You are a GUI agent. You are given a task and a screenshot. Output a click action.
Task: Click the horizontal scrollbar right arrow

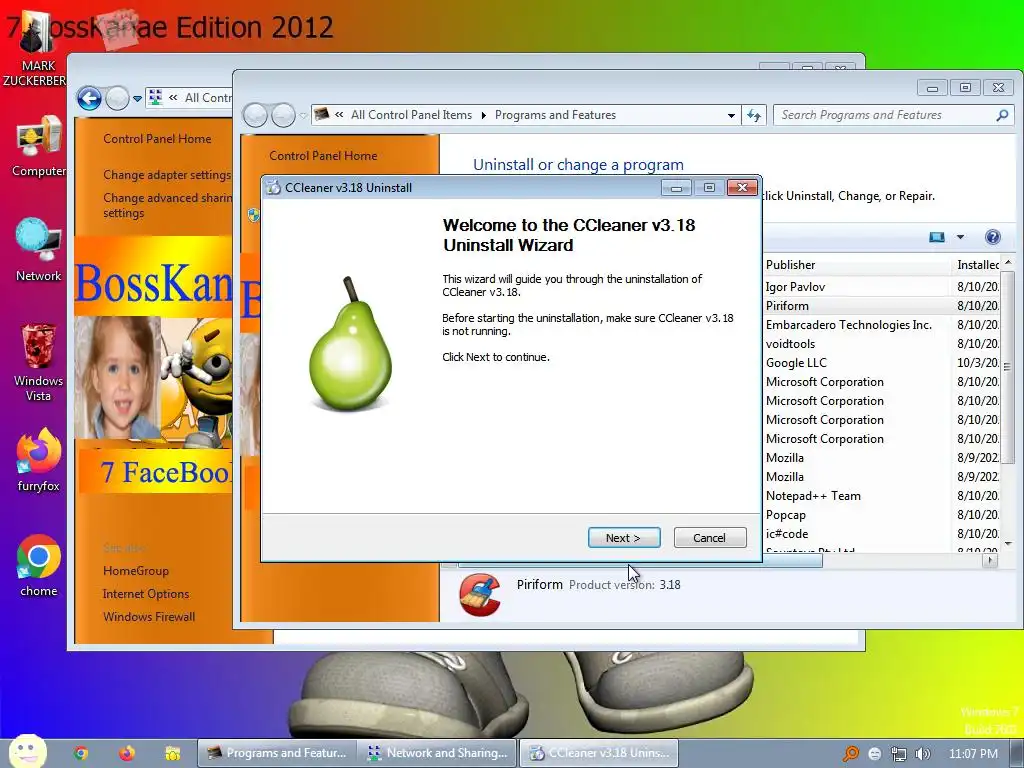pyautogui.click(x=990, y=560)
